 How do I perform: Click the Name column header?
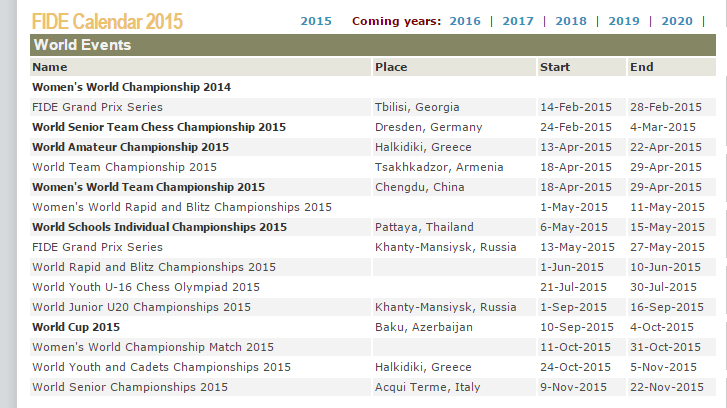[50, 67]
